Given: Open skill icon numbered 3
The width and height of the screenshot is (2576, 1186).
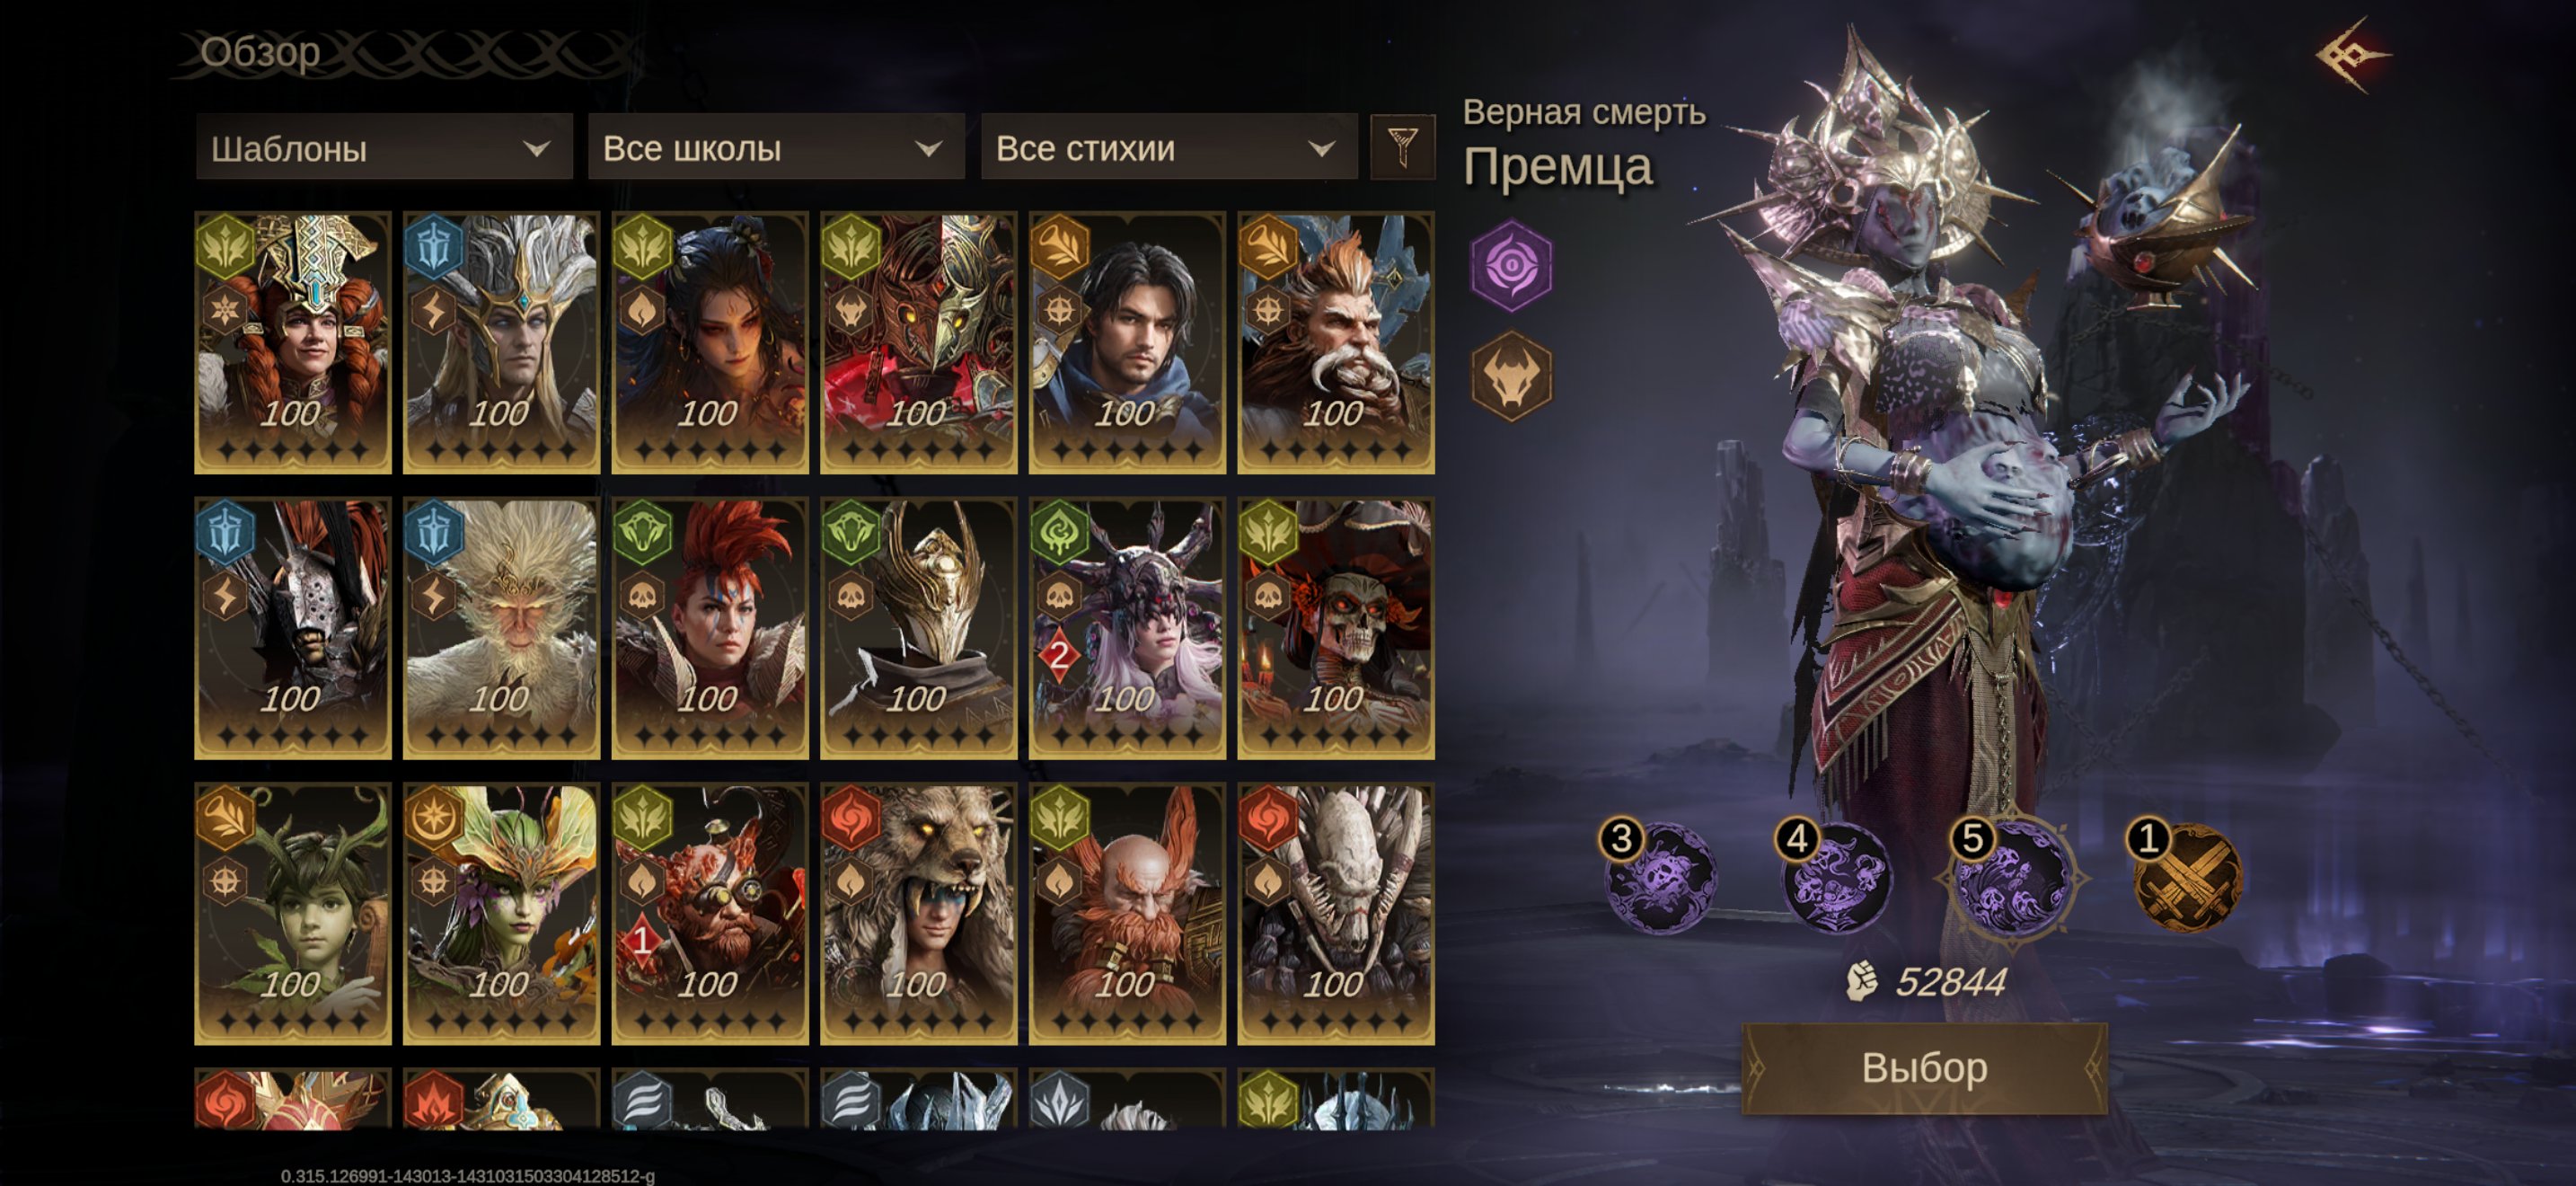Looking at the screenshot, I should pos(1658,875).
